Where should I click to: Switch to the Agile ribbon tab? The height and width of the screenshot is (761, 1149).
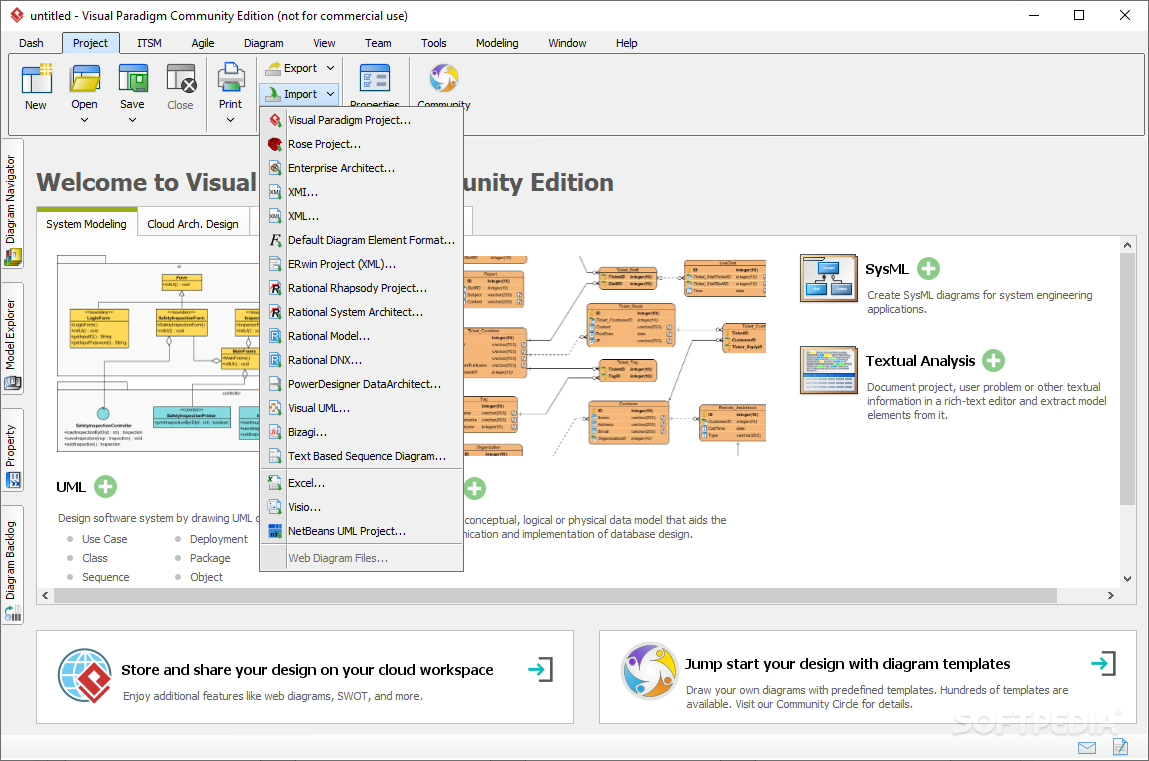tap(203, 43)
